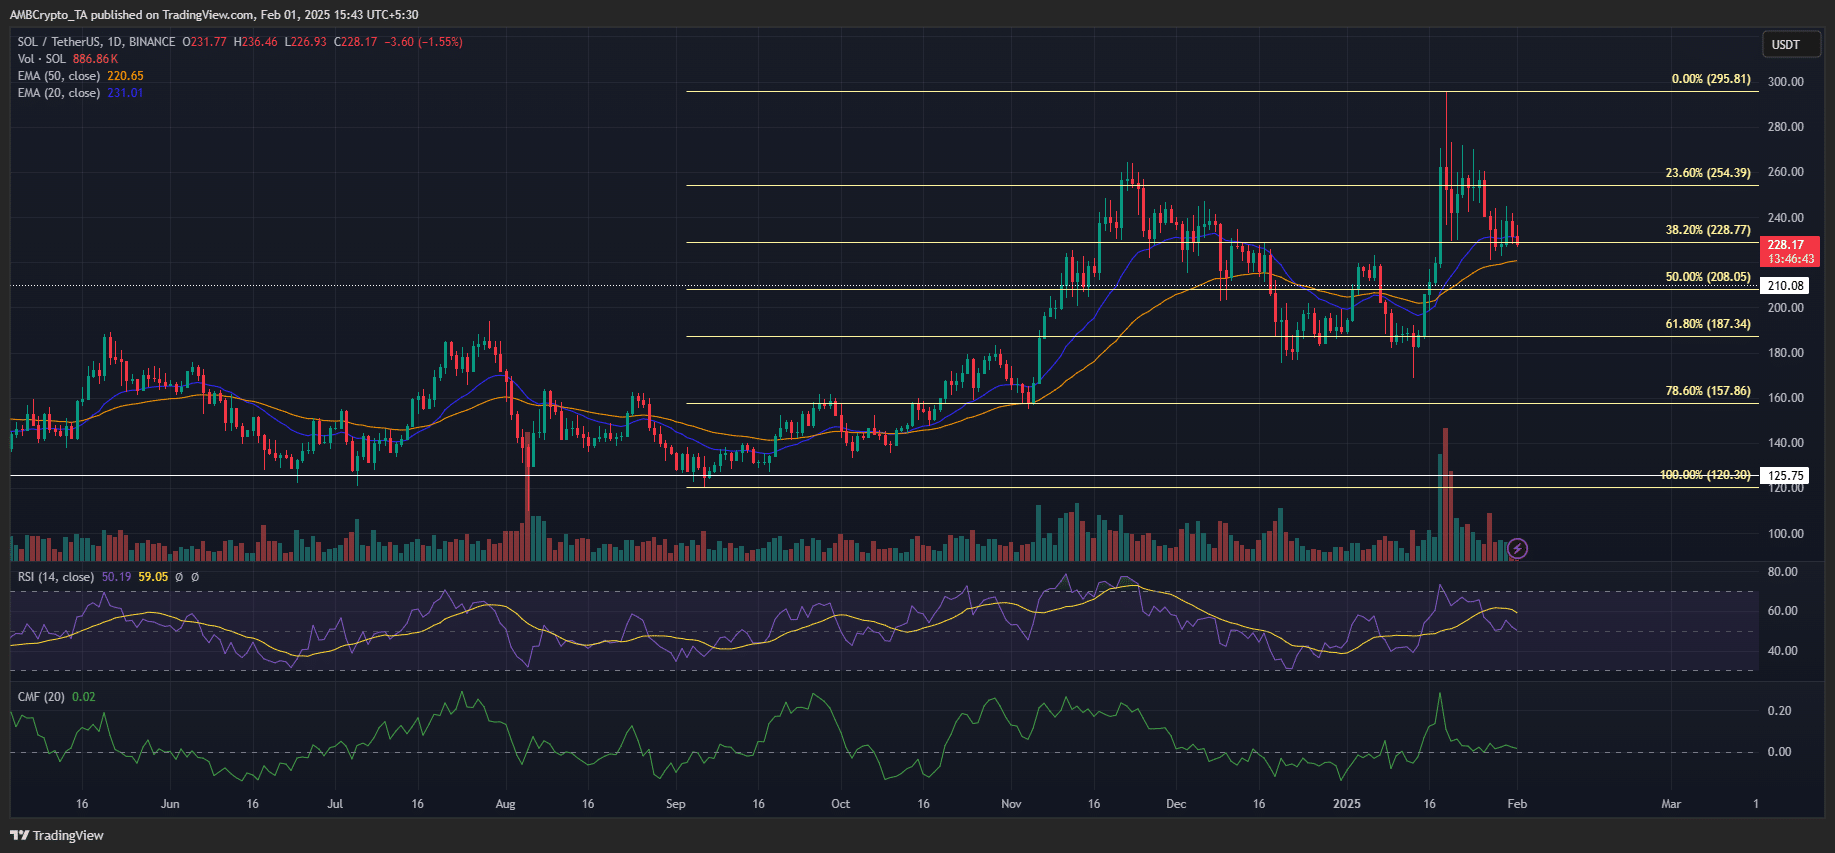
Task: Click the Mar label on time axis
Action: click(x=1671, y=804)
